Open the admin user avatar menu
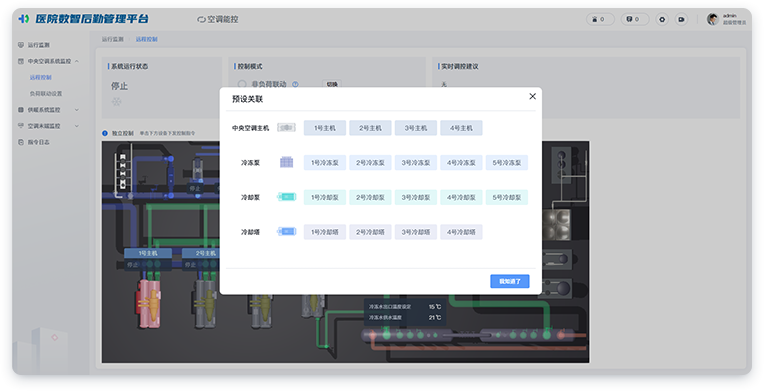The height and width of the screenshot is (391, 764). pyautogui.click(x=713, y=20)
